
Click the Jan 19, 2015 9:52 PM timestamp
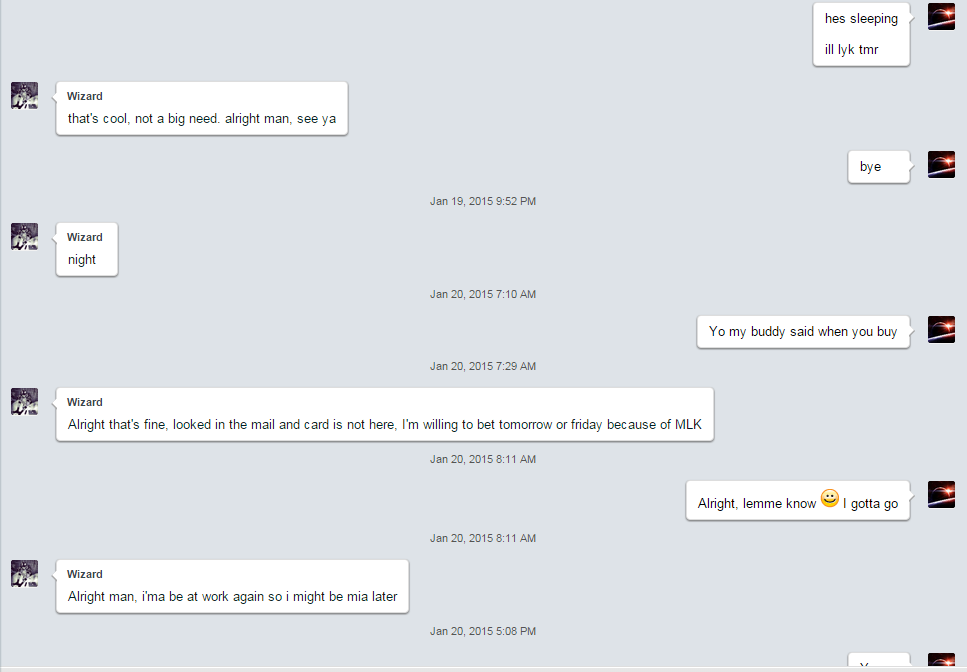[x=483, y=201]
